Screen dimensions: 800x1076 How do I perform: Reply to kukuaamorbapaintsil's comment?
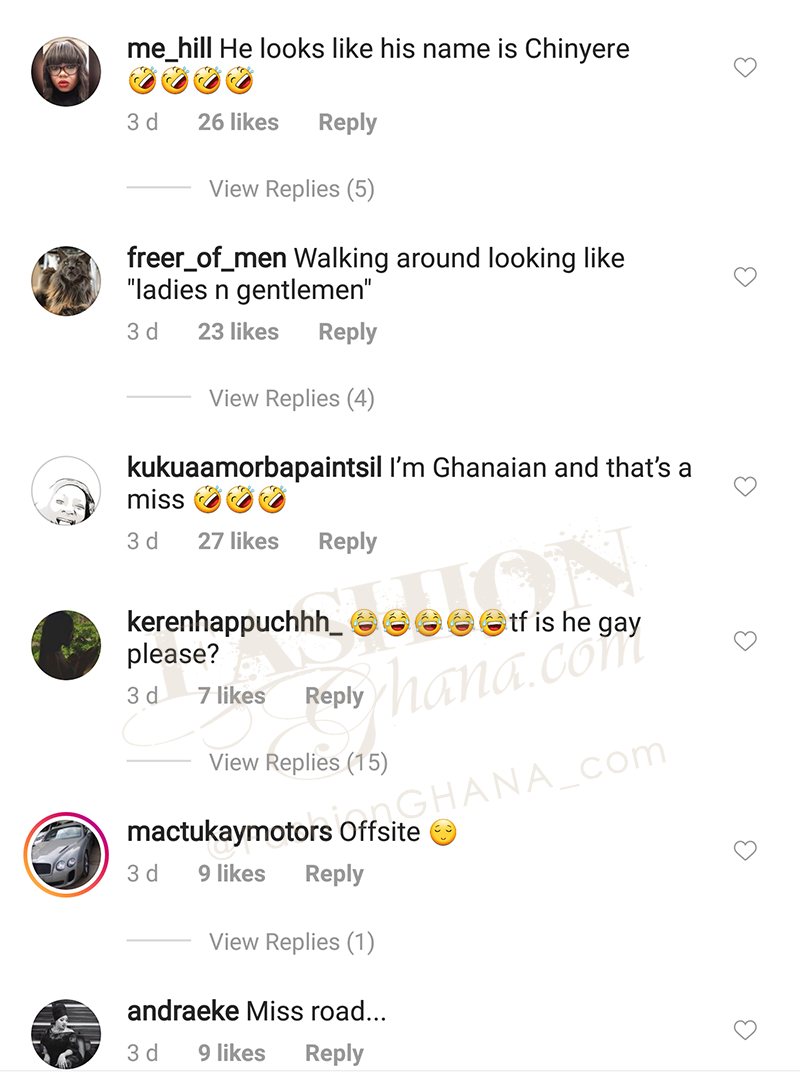348,541
